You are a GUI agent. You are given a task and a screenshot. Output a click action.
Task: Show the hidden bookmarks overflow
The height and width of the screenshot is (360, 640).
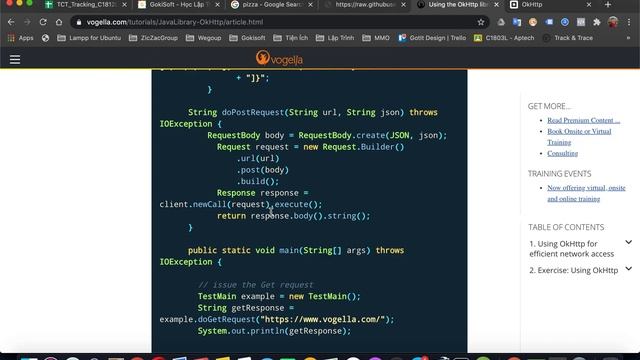(x=628, y=38)
